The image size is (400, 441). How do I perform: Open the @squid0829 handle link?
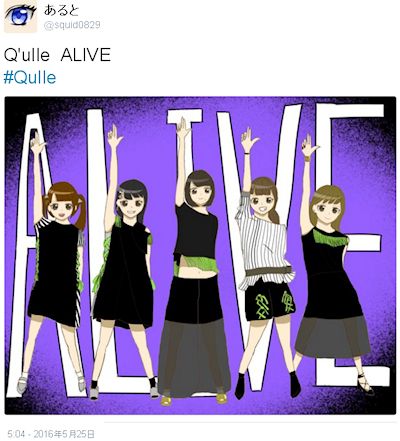pos(72,25)
